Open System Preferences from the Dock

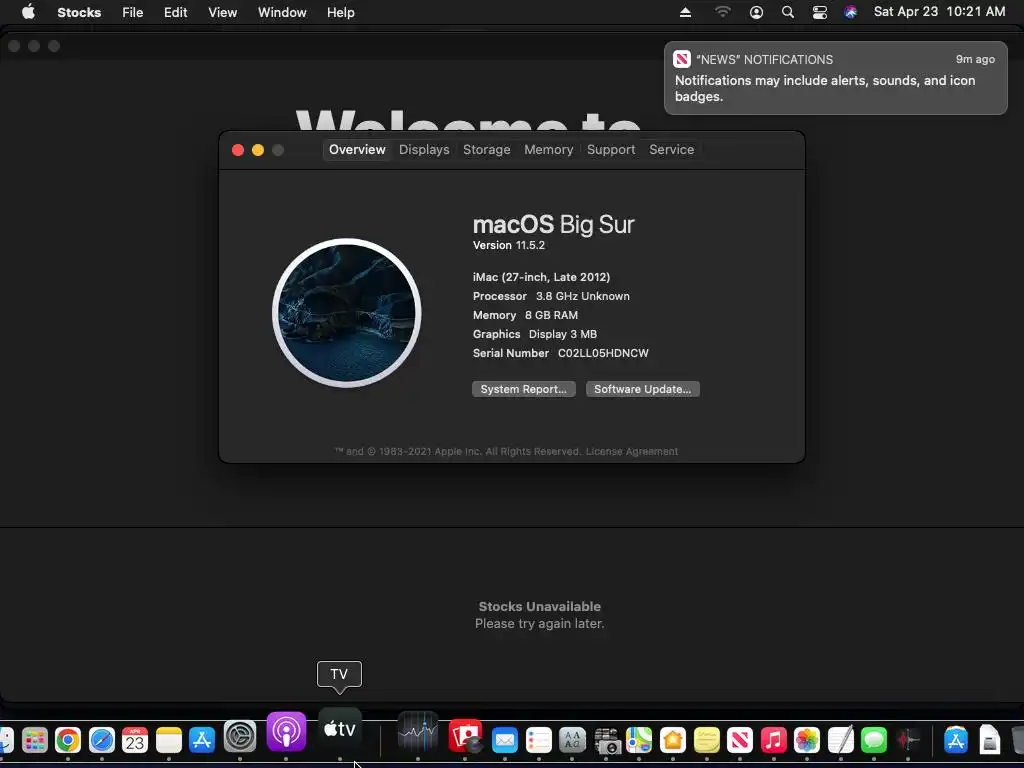(x=240, y=737)
